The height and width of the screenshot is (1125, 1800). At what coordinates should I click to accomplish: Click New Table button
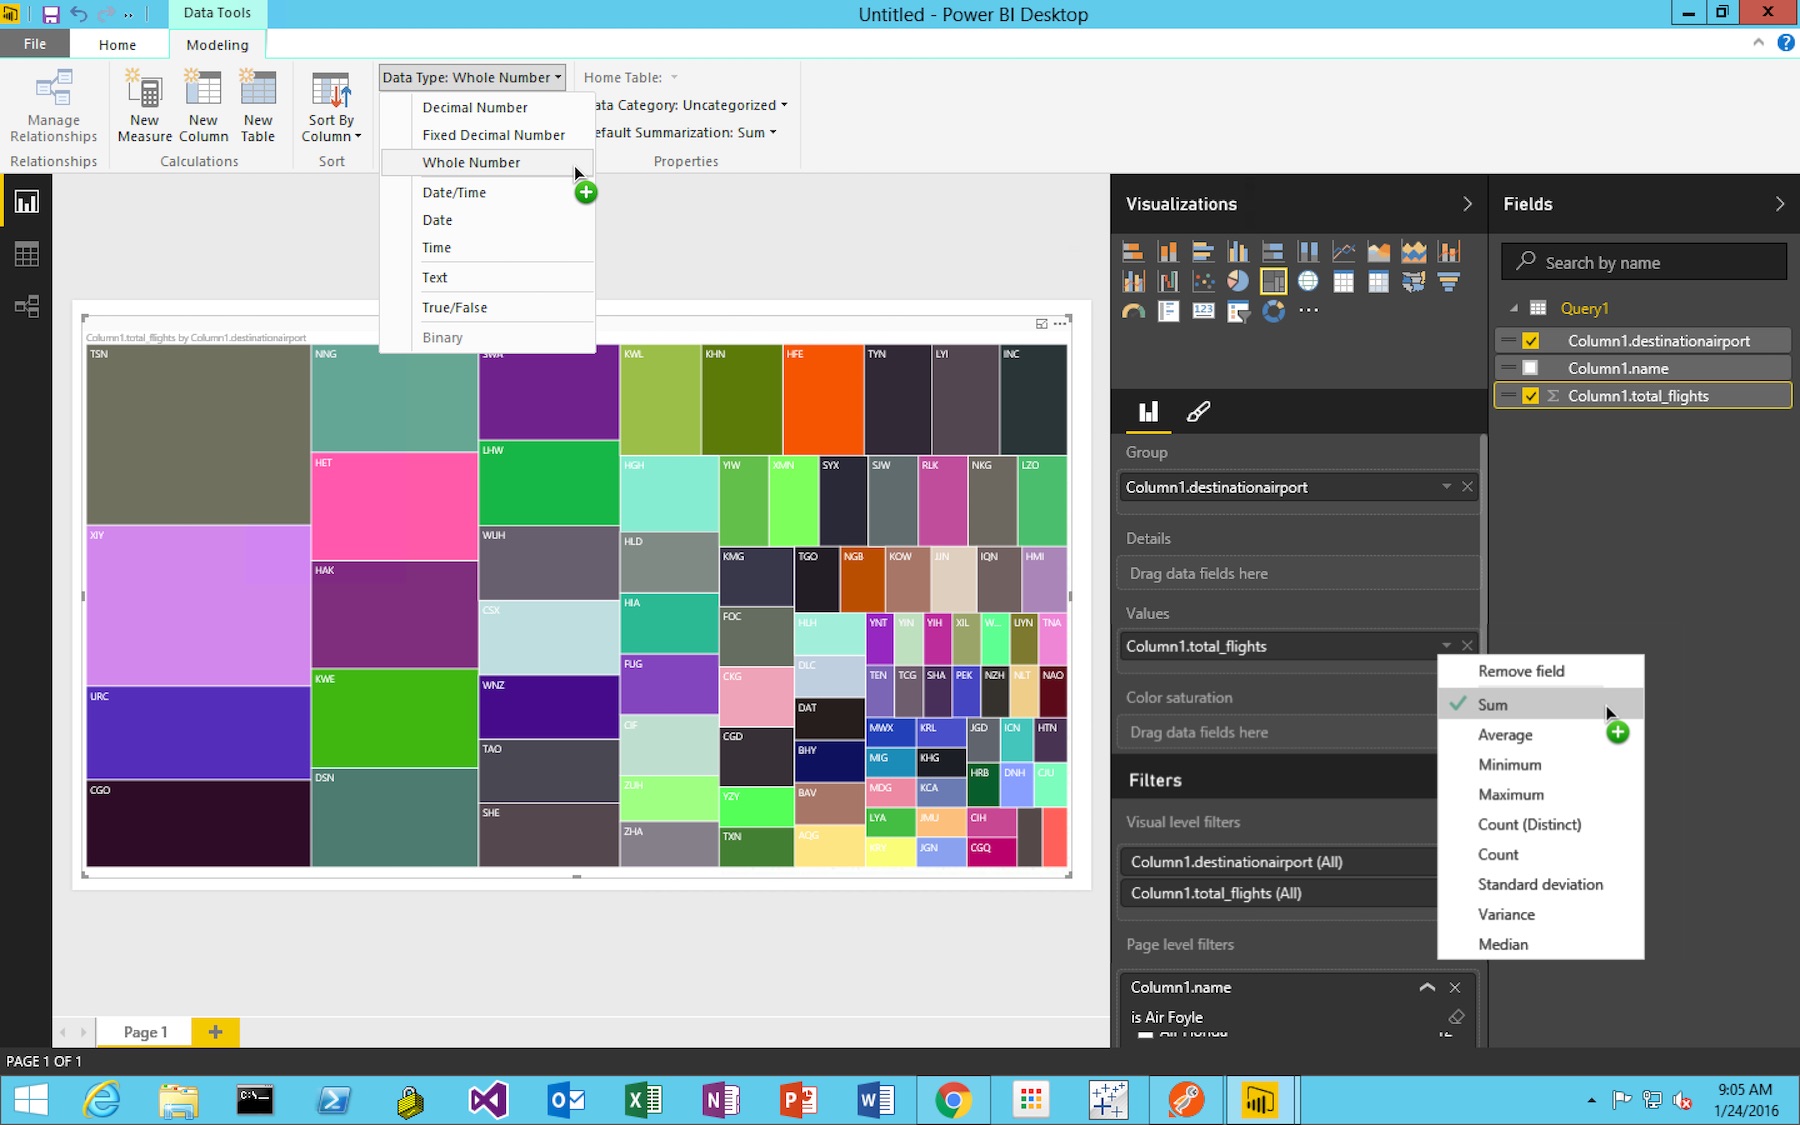pyautogui.click(x=258, y=107)
